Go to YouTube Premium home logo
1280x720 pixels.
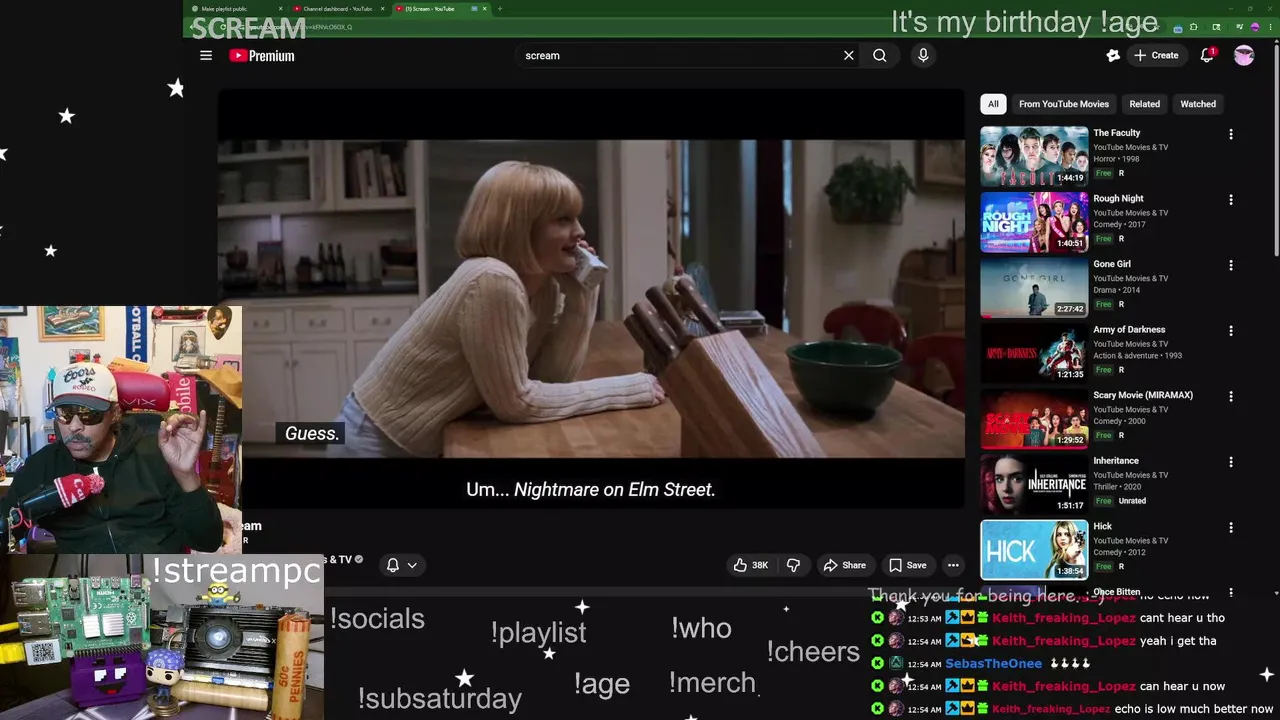(x=262, y=56)
